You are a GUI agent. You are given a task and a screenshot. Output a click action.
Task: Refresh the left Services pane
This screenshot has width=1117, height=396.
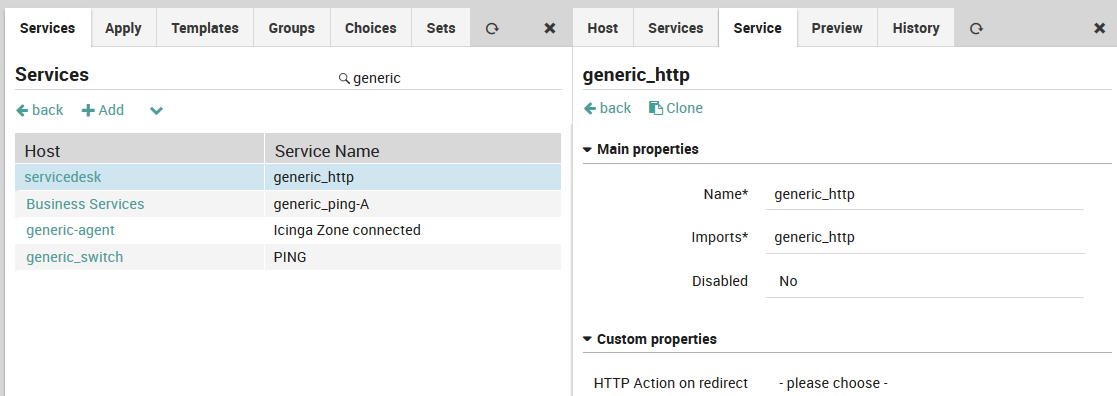pos(492,28)
